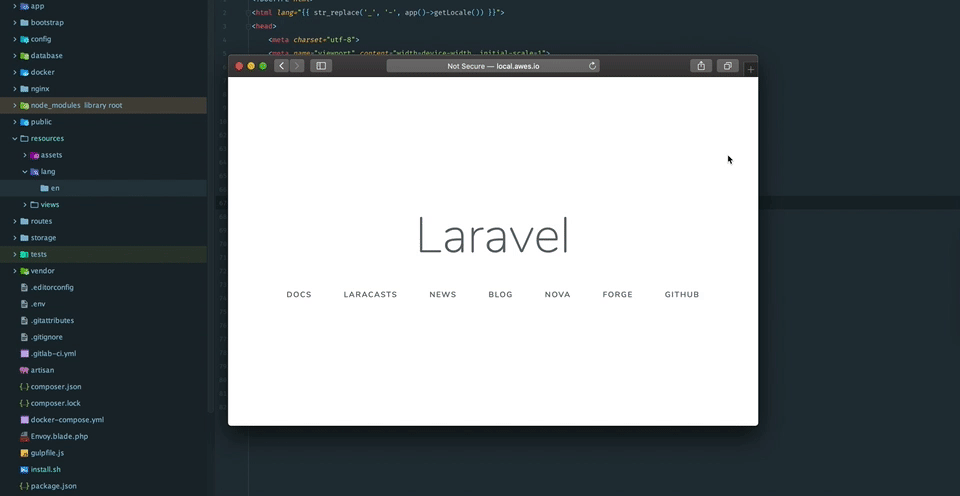
Task: Click the node_modules folder icon
Action: pos(24,105)
